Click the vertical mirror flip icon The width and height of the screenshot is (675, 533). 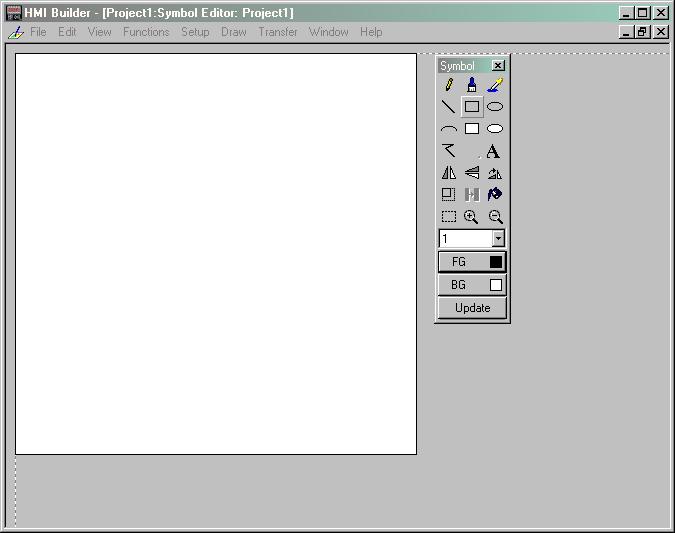[x=472, y=173]
